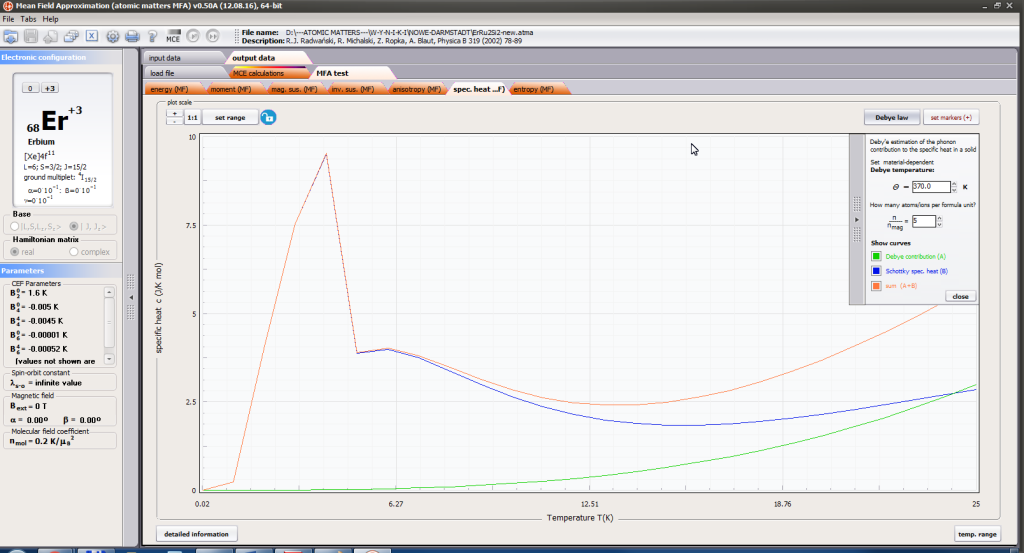Image resolution: width=1024 pixels, height=553 pixels.
Task: Increase the Debye temperature with the up spinner
Action: click(x=954, y=183)
